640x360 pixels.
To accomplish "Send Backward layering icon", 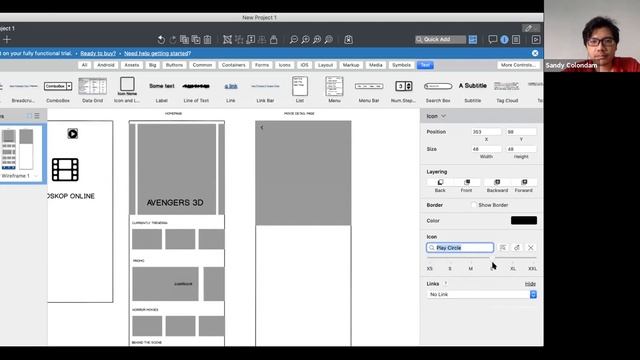I will [497, 182].
